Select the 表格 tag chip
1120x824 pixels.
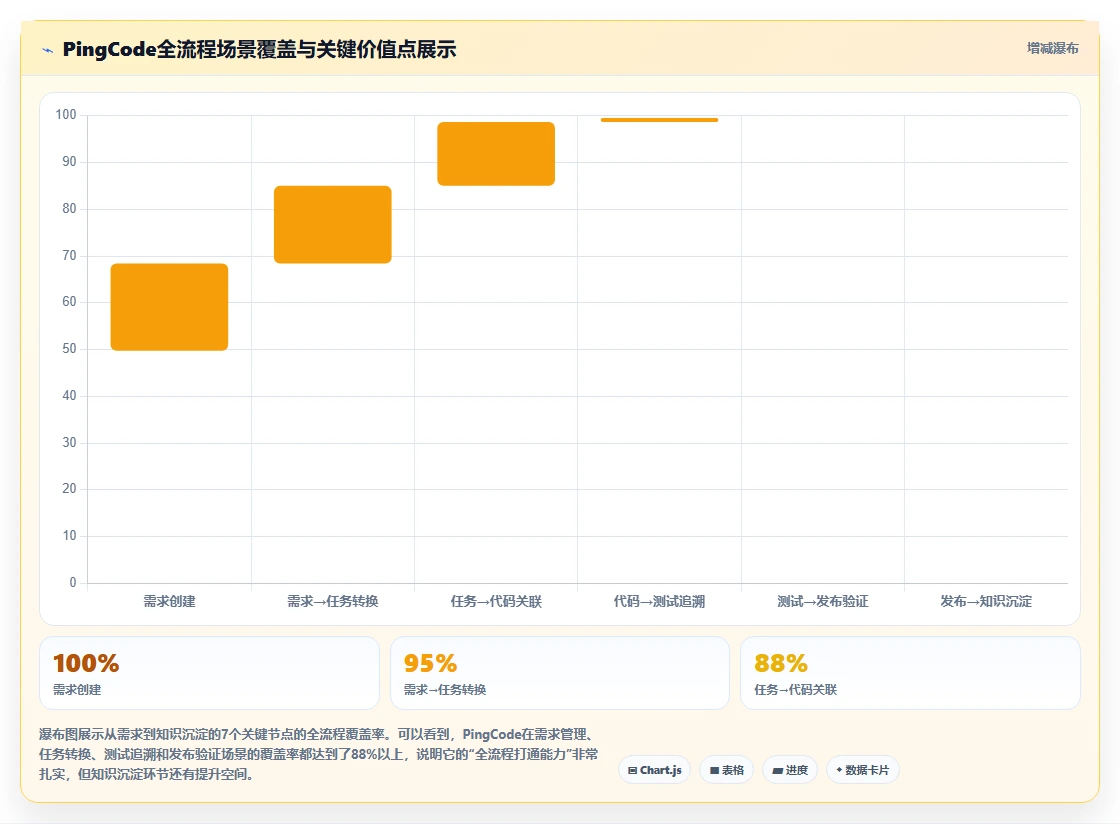click(726, 770)
